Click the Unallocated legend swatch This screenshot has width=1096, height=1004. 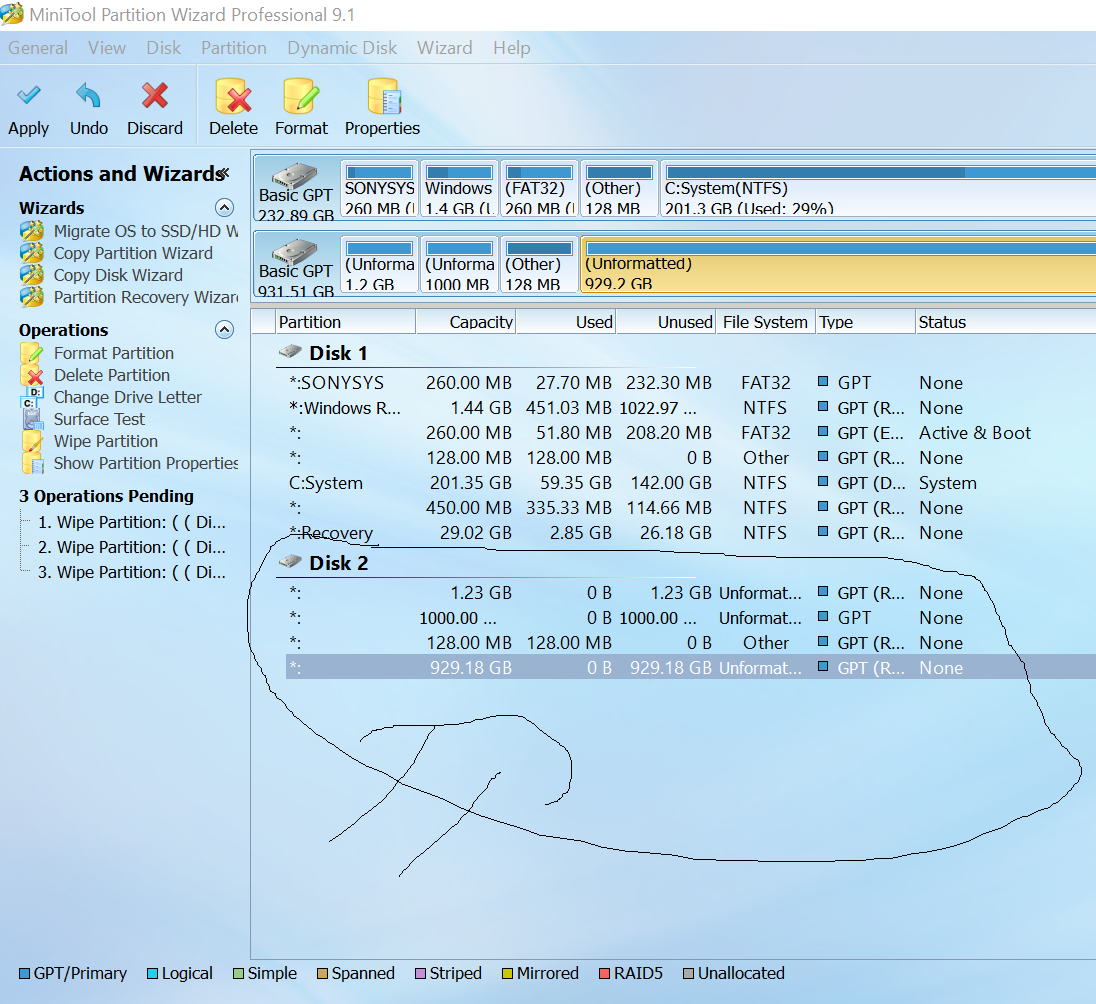tap(688, 974)
